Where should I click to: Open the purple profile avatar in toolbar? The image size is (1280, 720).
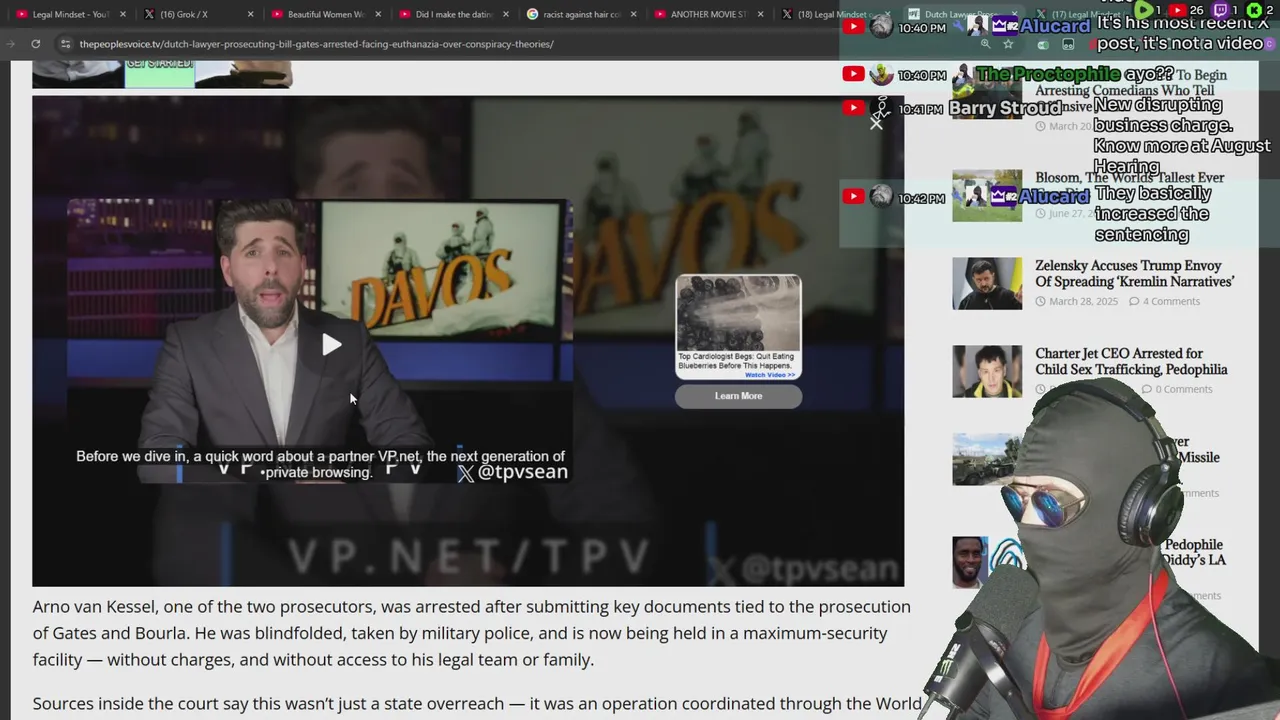(1268, 44)
